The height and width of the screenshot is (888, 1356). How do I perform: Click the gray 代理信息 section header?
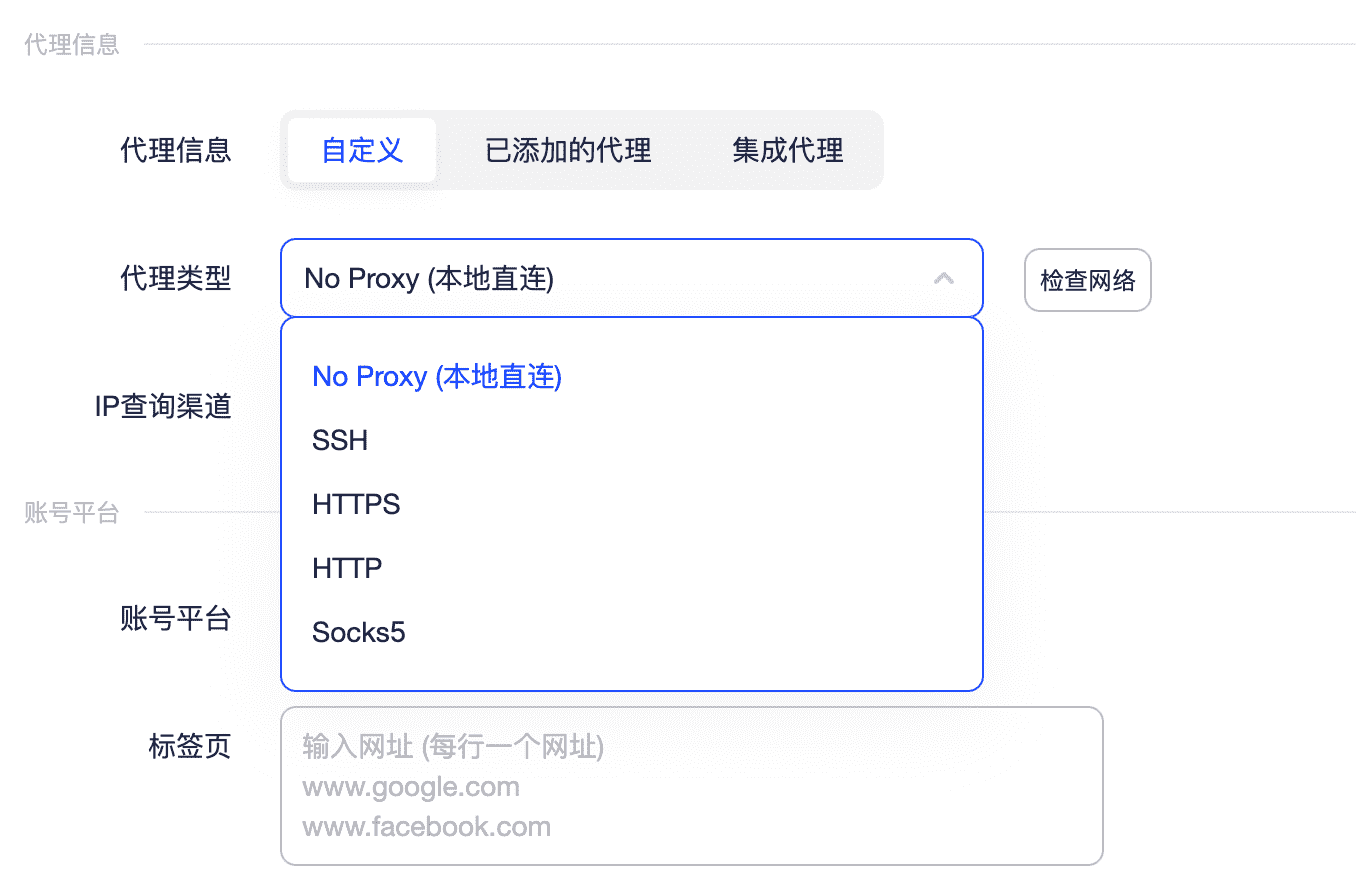point(72,44)
